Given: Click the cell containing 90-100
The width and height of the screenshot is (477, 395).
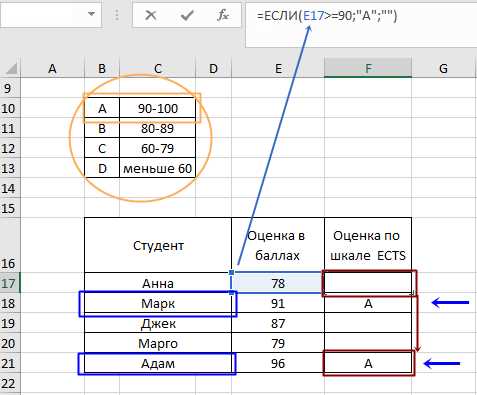Looking at the screenshot, I should [158, 108].
